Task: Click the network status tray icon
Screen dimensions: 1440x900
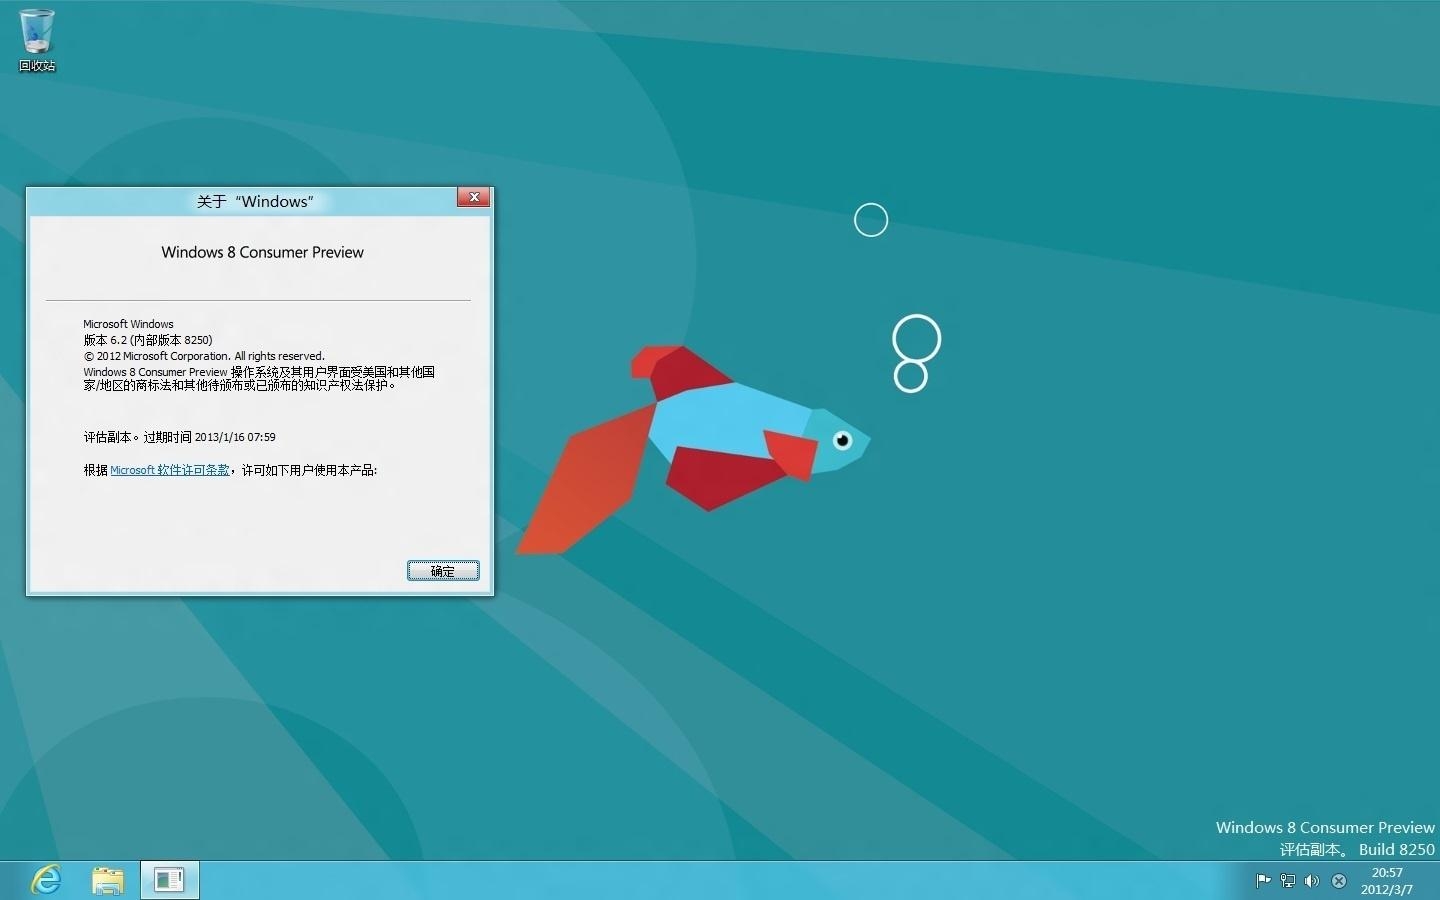Action: (x=1288, y=881)
